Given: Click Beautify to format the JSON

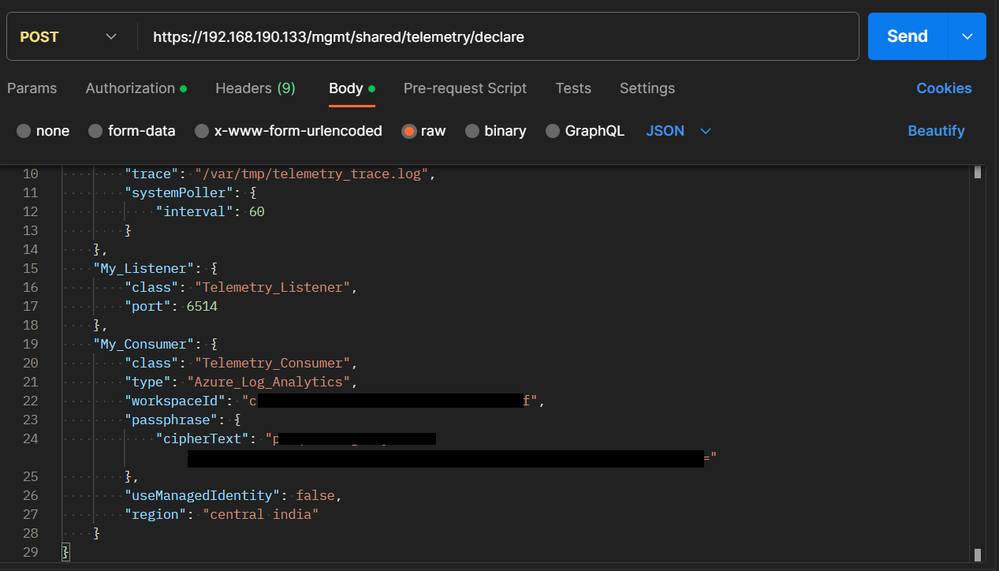Looking at the screenshot, I should tap(936, 131).
